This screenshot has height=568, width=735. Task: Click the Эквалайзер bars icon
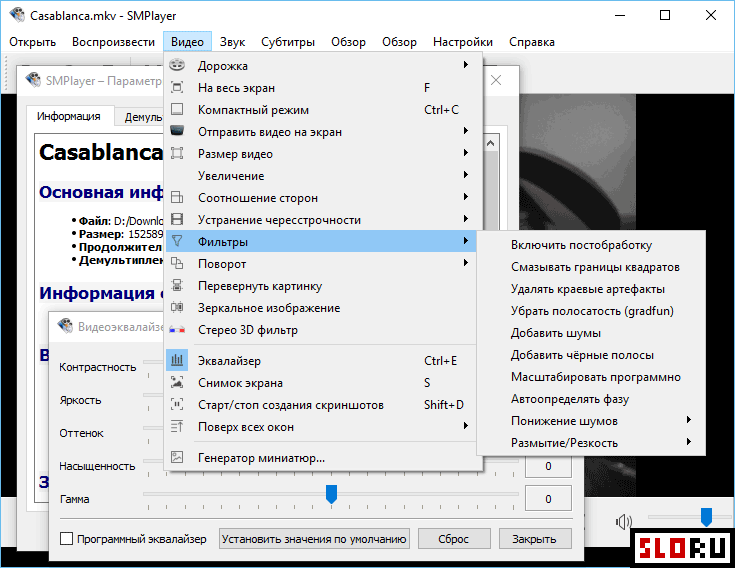pyautogui.click(x=177, y=360)
